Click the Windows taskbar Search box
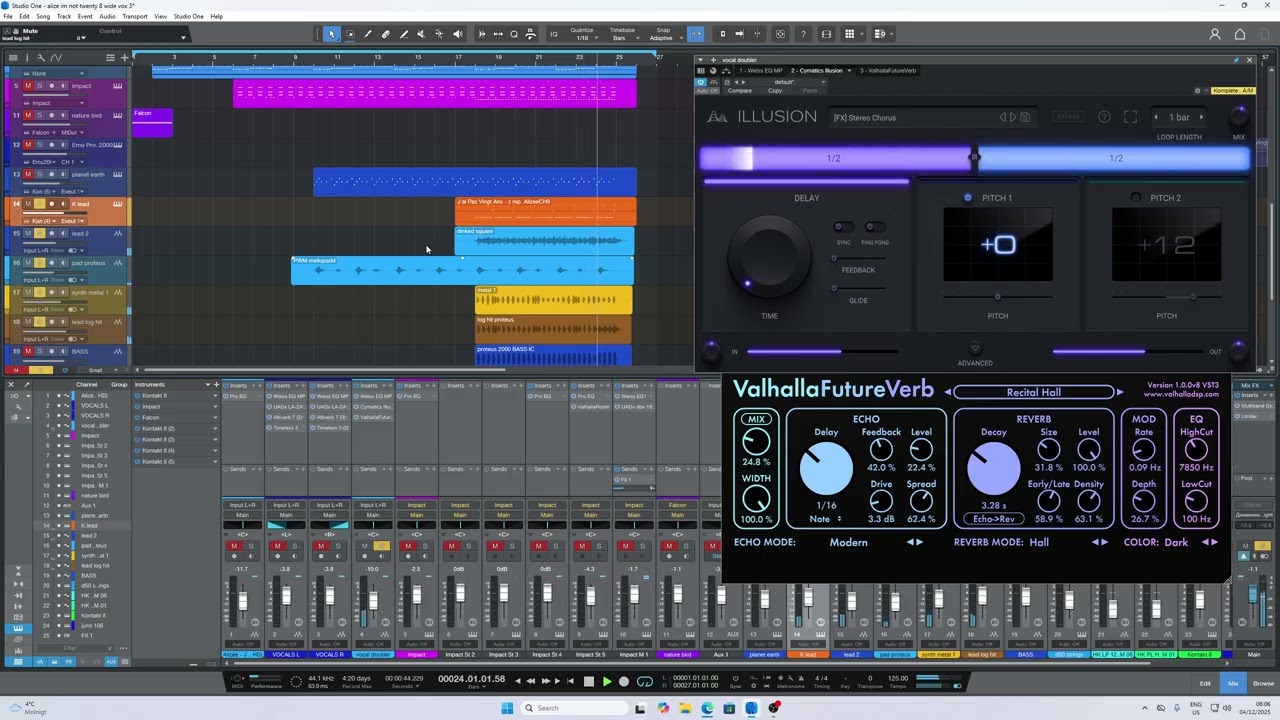Screen dimensions: 1280x720 coord(575,708)
